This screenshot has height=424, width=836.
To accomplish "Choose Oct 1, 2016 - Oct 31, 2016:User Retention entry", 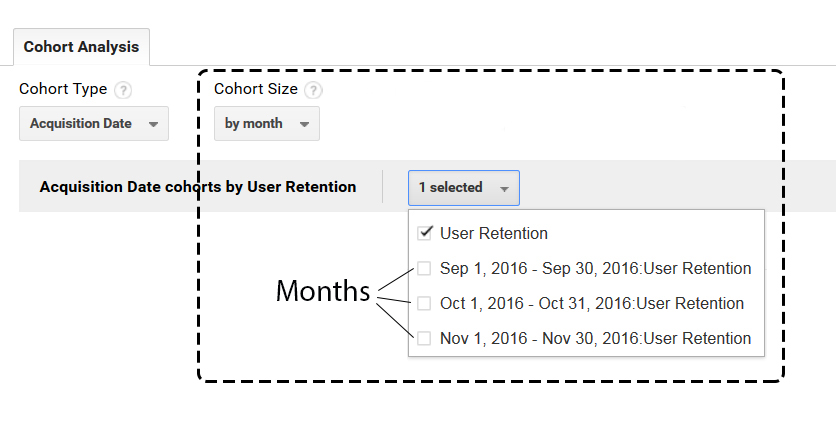I will pos(592,303).
